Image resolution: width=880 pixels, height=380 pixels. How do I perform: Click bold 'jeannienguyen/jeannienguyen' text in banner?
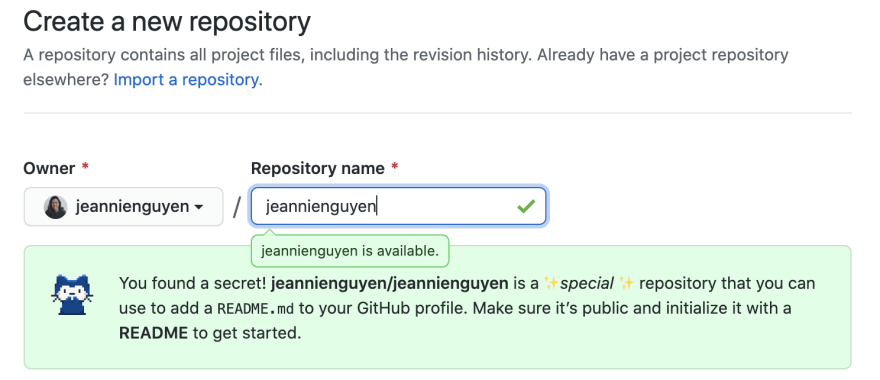tap(389, 283)
